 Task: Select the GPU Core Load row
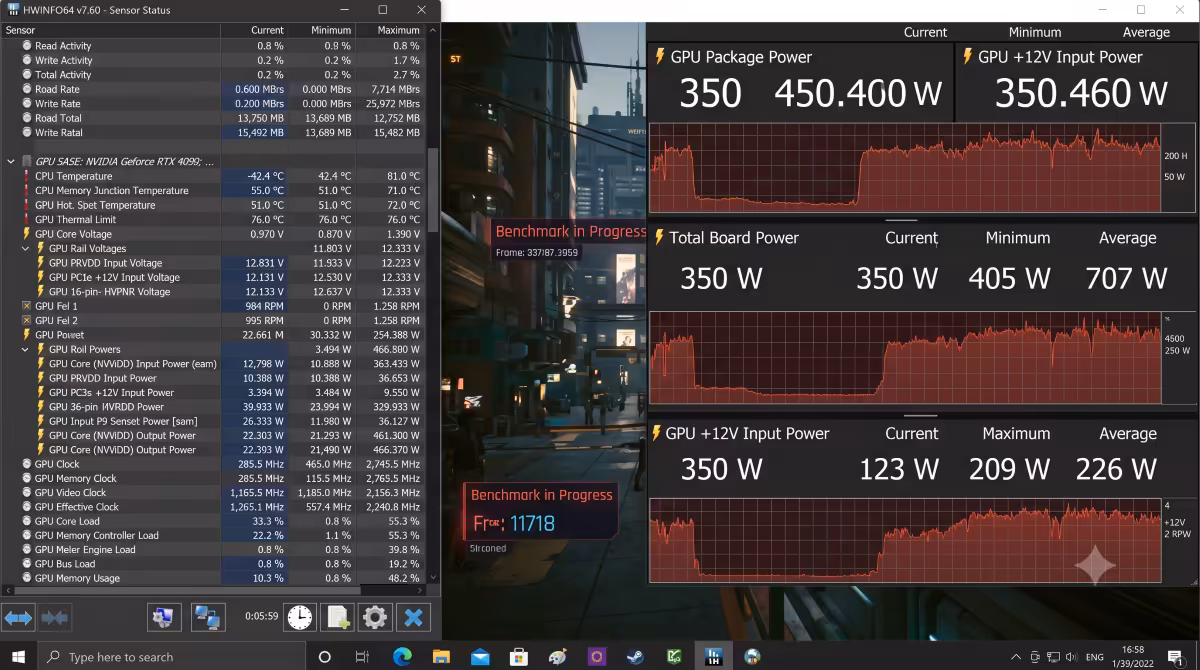tap(213, 521)
